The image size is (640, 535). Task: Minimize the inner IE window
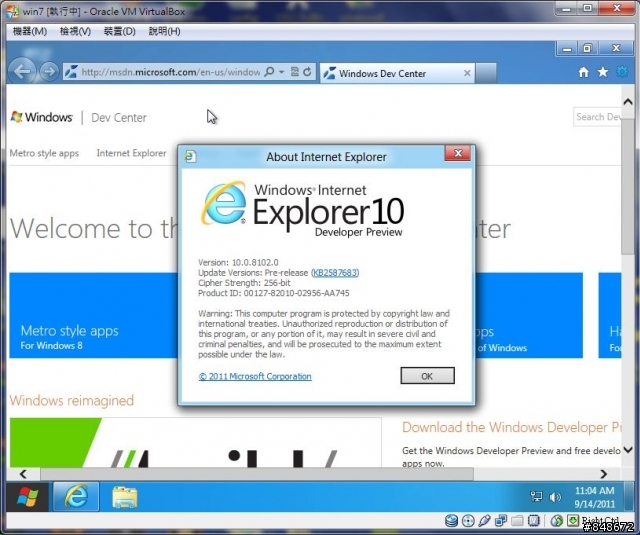(567, 49)
